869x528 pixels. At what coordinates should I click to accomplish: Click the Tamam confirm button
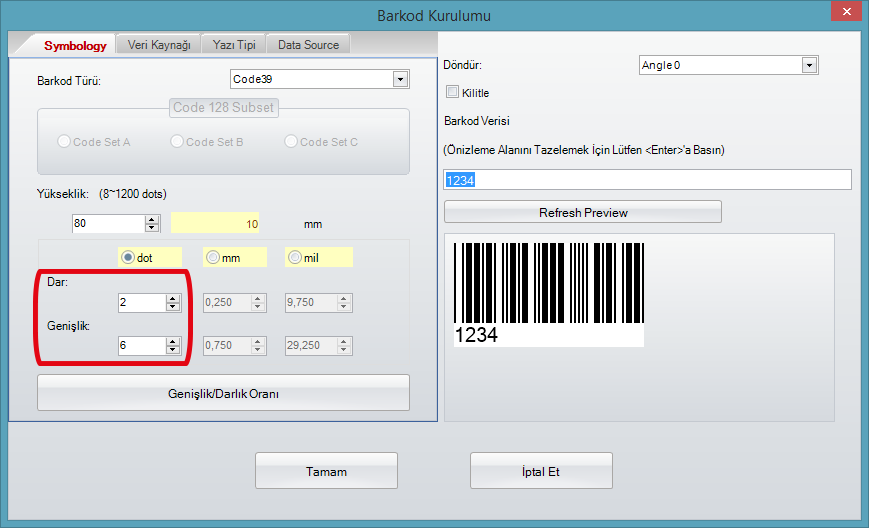(326, 471)
